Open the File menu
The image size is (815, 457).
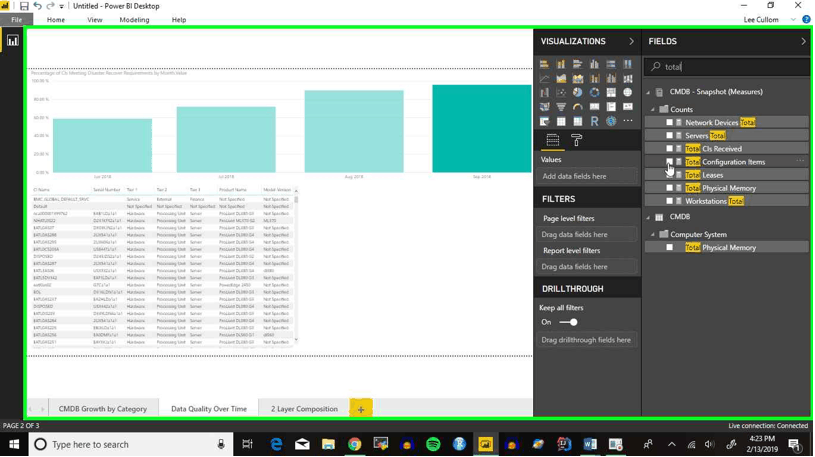17,20
